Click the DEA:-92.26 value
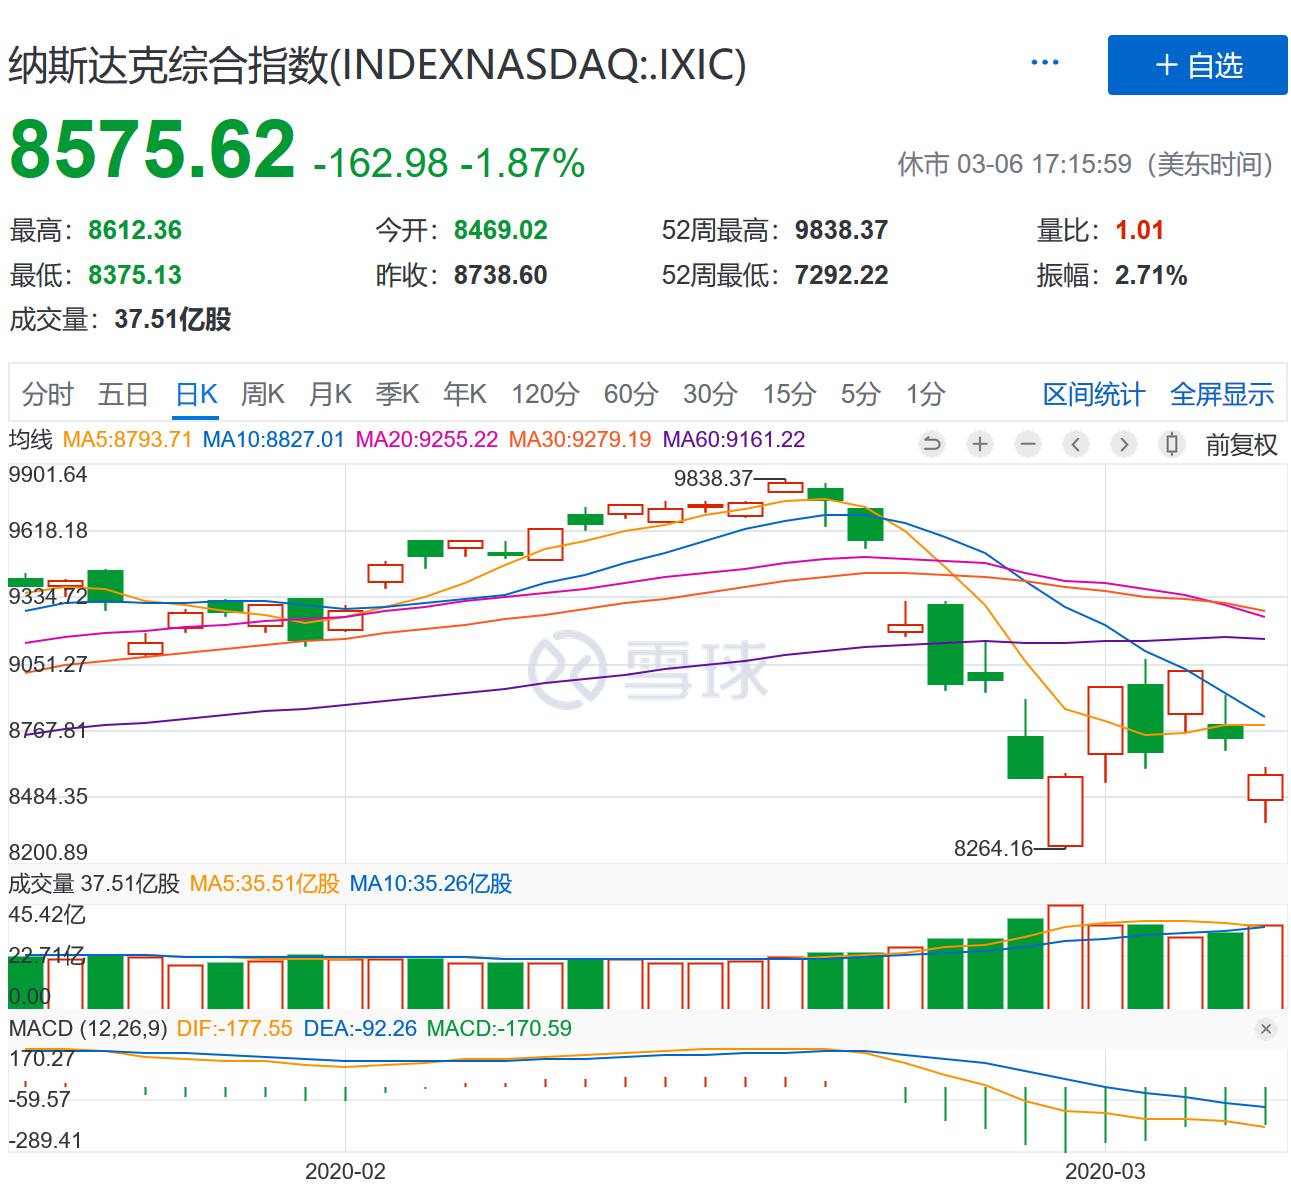Viewport: 1291px width, 1197px height. click(360, 1029)
